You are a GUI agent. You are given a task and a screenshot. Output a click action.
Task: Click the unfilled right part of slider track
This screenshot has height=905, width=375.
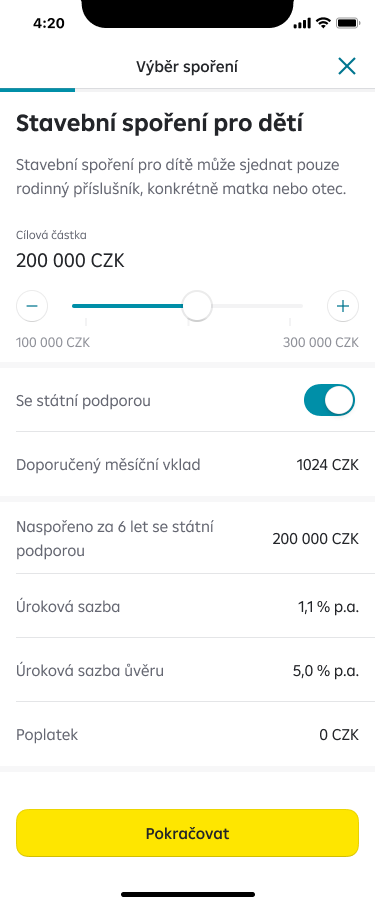tap(257, 306)
